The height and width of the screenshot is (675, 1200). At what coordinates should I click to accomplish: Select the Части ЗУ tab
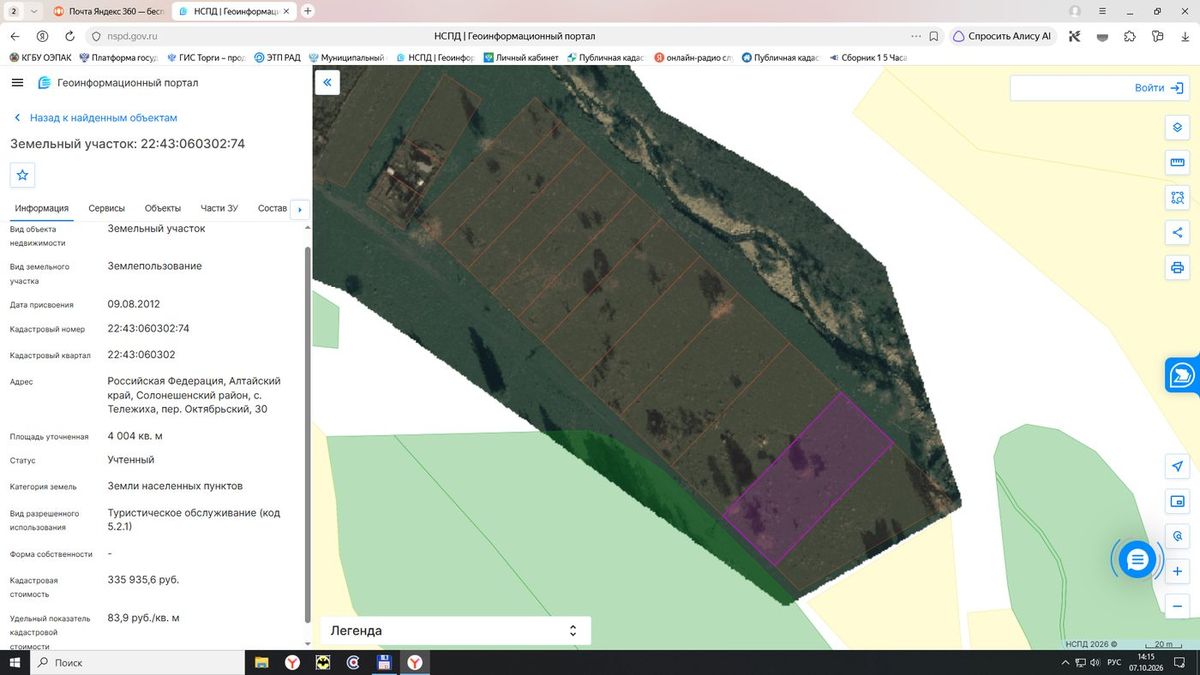219,208
